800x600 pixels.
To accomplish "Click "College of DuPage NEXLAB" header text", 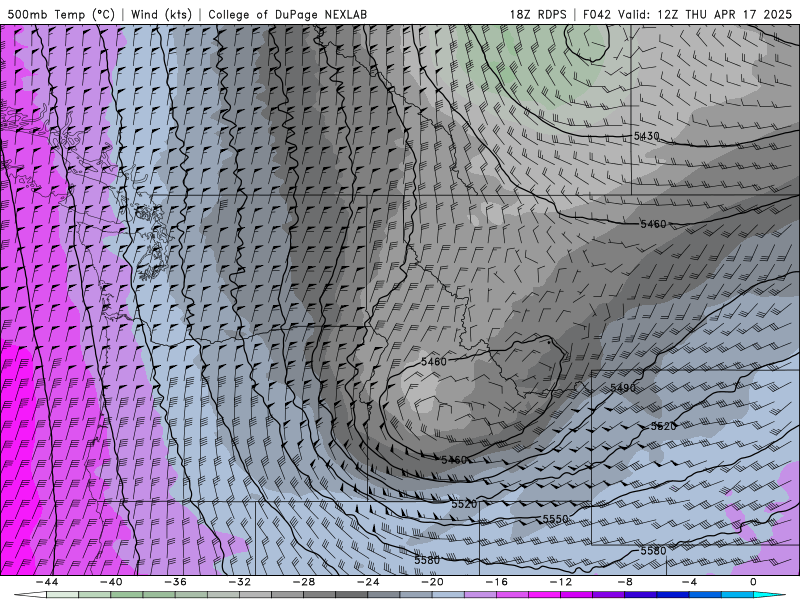I will (x=287, y=14).
